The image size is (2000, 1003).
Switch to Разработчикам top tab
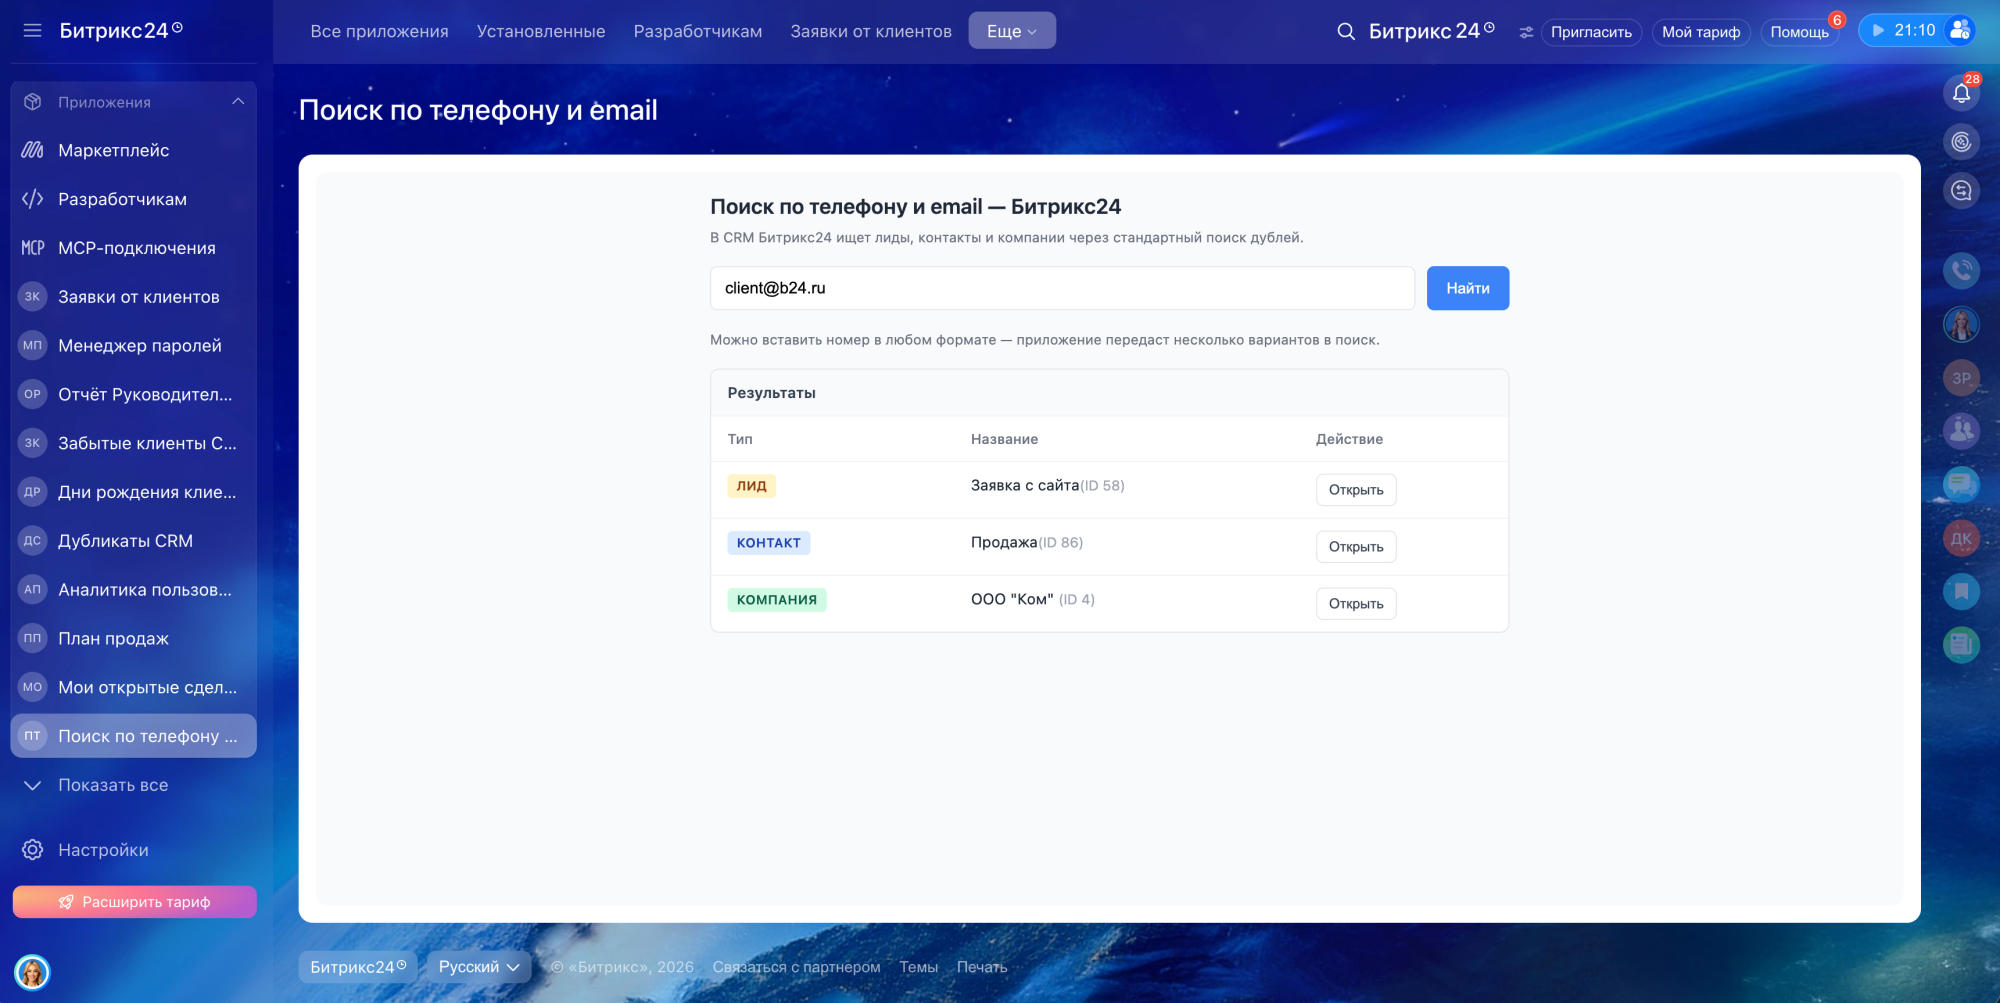pos(698,31)
